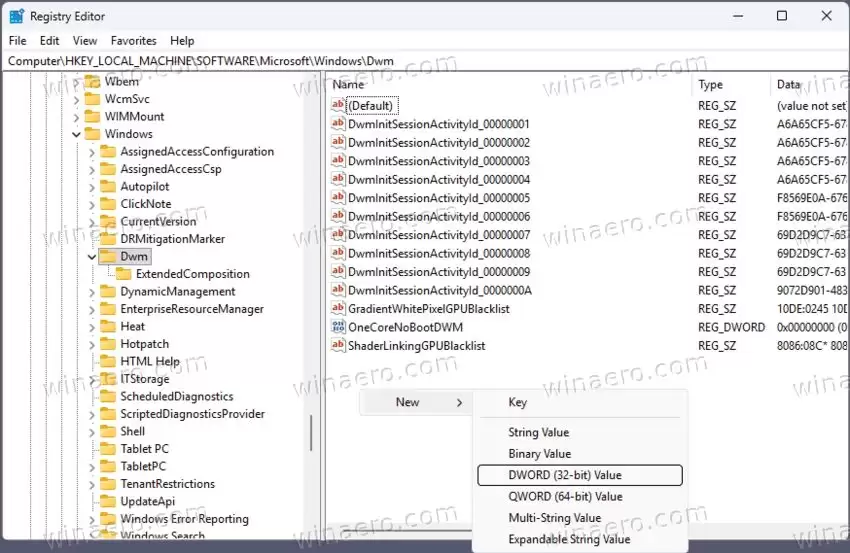The height and width of the screenshot is (553, 850).
Task: Click the Autopilot folder icon
Action: coord(108,186)
